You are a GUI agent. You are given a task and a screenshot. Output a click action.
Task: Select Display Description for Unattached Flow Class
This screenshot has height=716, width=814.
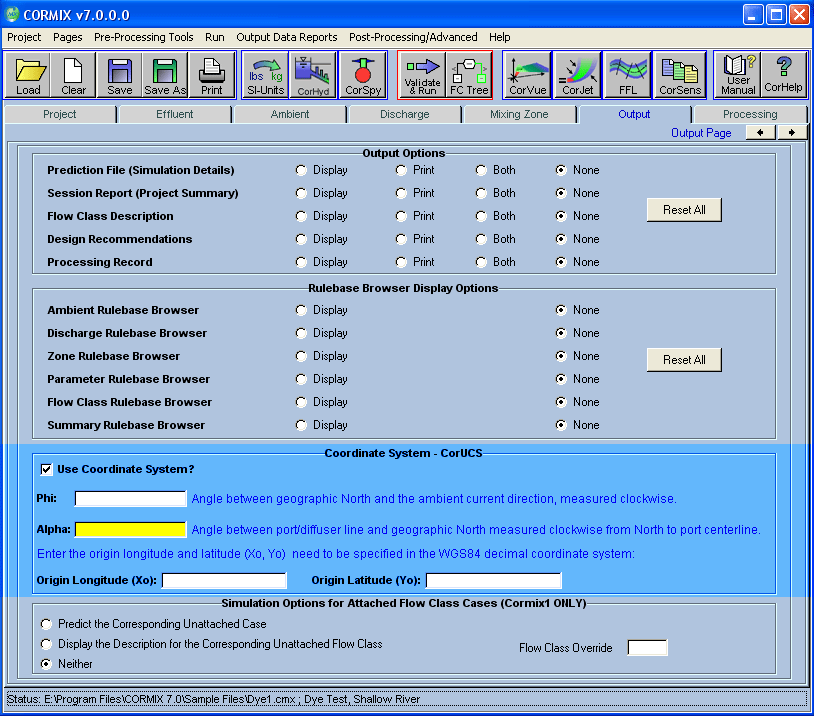[x=47, y=644]
